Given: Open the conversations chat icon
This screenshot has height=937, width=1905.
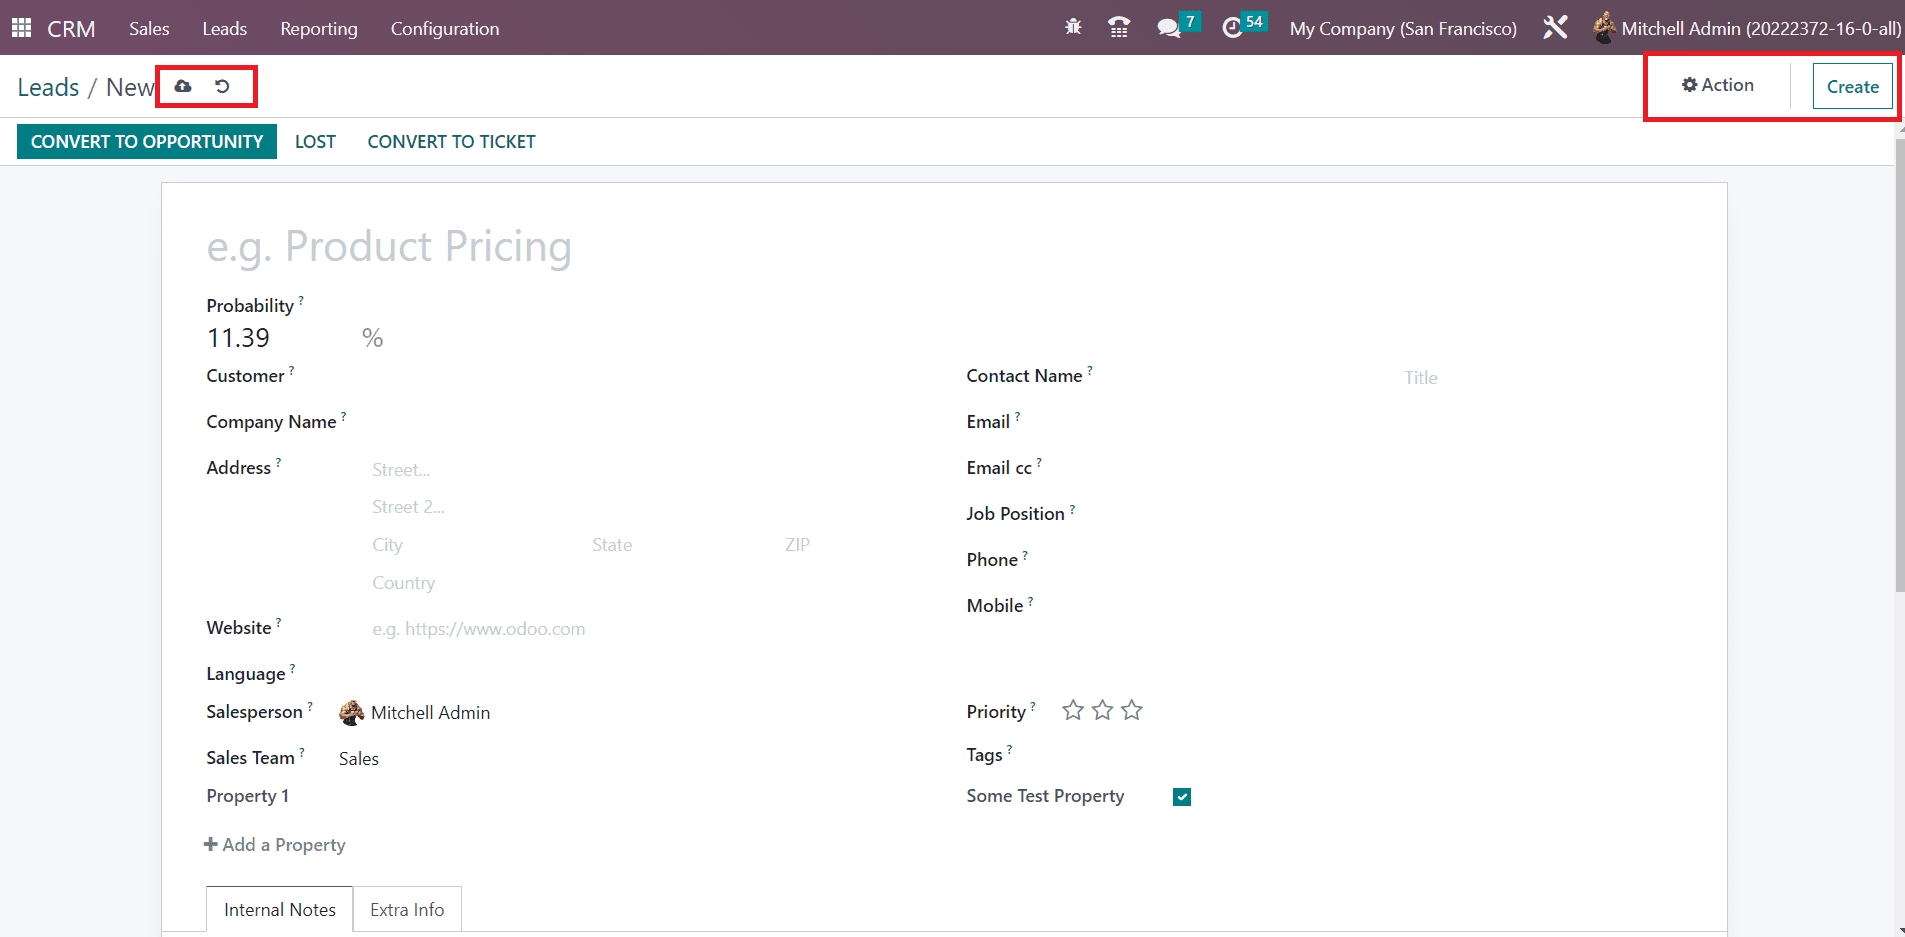Looking at the screenshot, I should [1168, 28].
